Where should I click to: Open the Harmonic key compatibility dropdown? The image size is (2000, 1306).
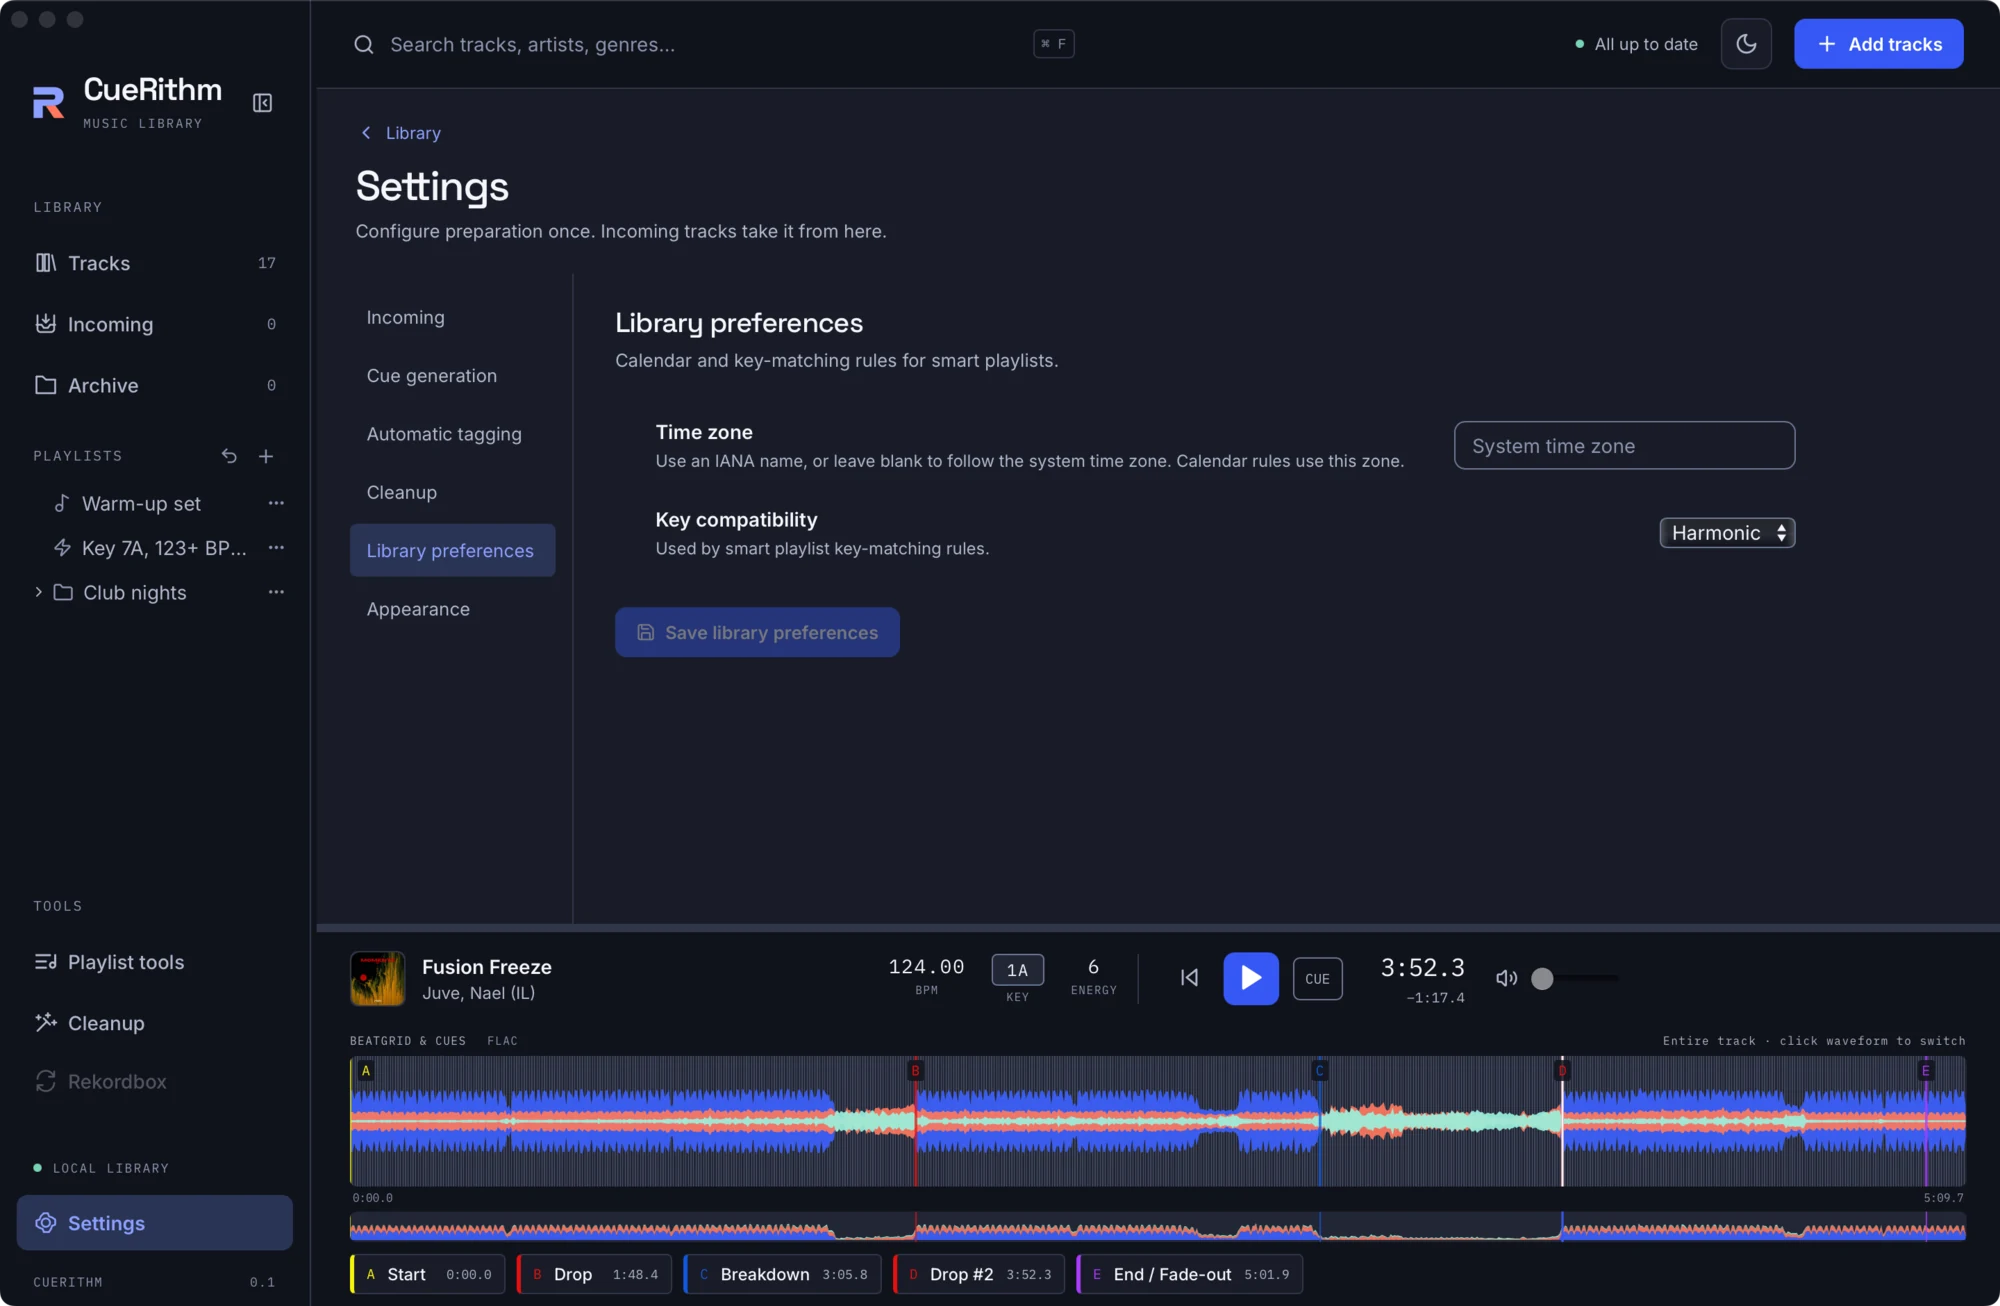1727,533
